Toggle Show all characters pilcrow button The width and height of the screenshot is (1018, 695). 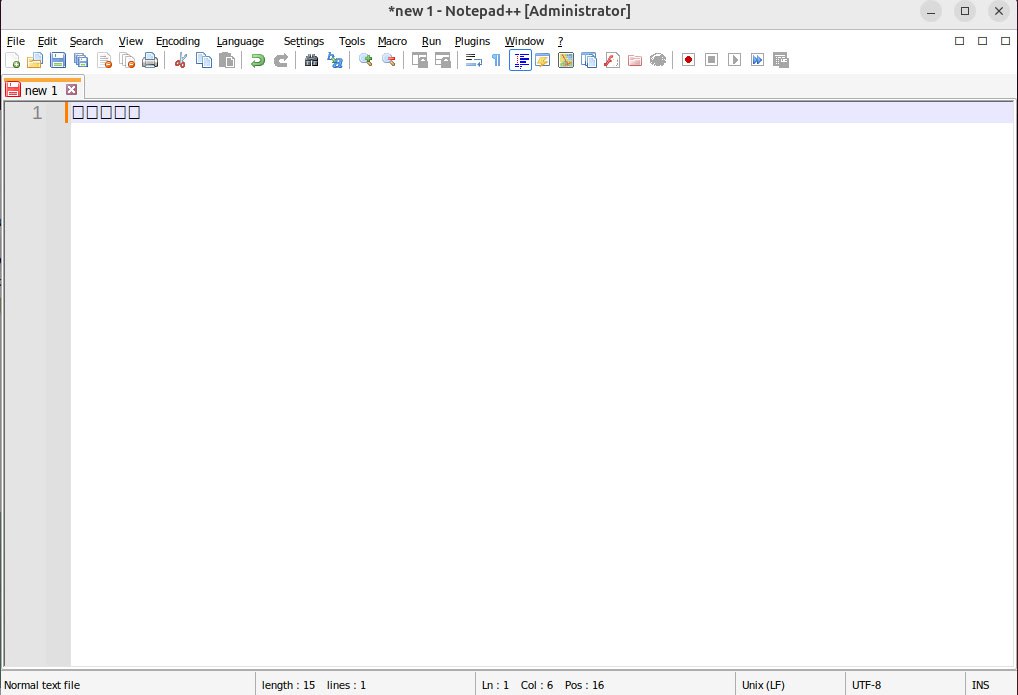point(496,60)
